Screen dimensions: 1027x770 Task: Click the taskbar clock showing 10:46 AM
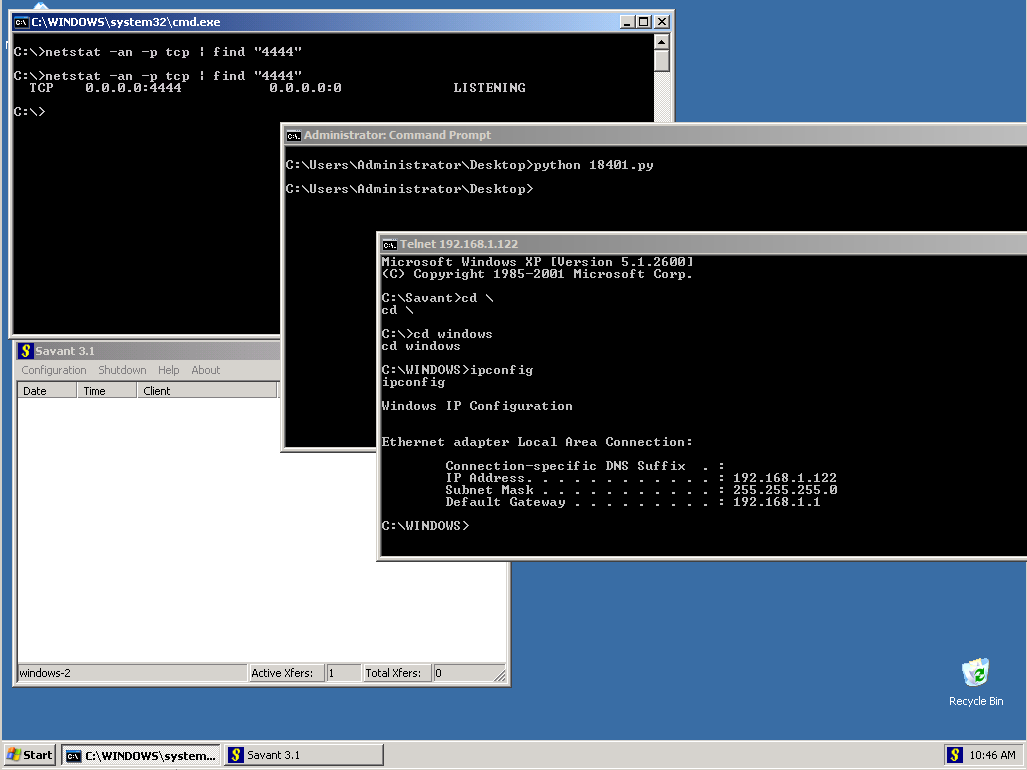point(992,755)
